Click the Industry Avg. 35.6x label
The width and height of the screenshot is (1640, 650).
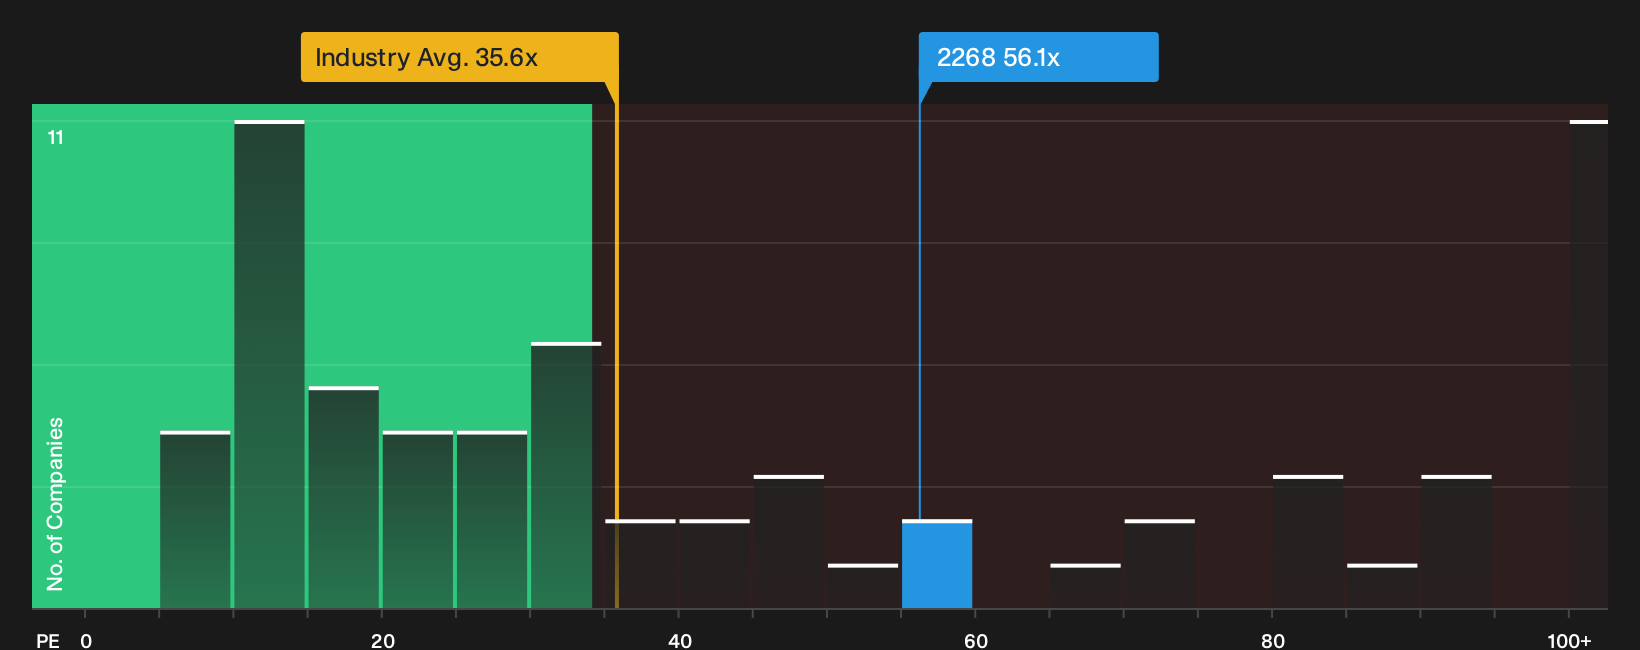pyautogui.click(x=460, y=57)
